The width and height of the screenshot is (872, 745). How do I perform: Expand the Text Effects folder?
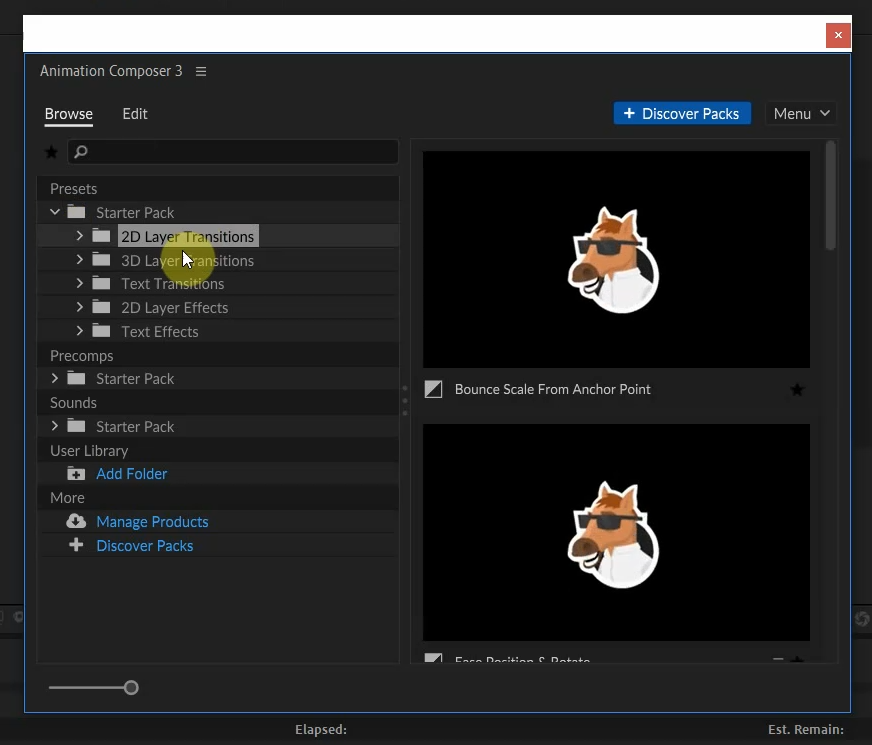pos(80,331)
